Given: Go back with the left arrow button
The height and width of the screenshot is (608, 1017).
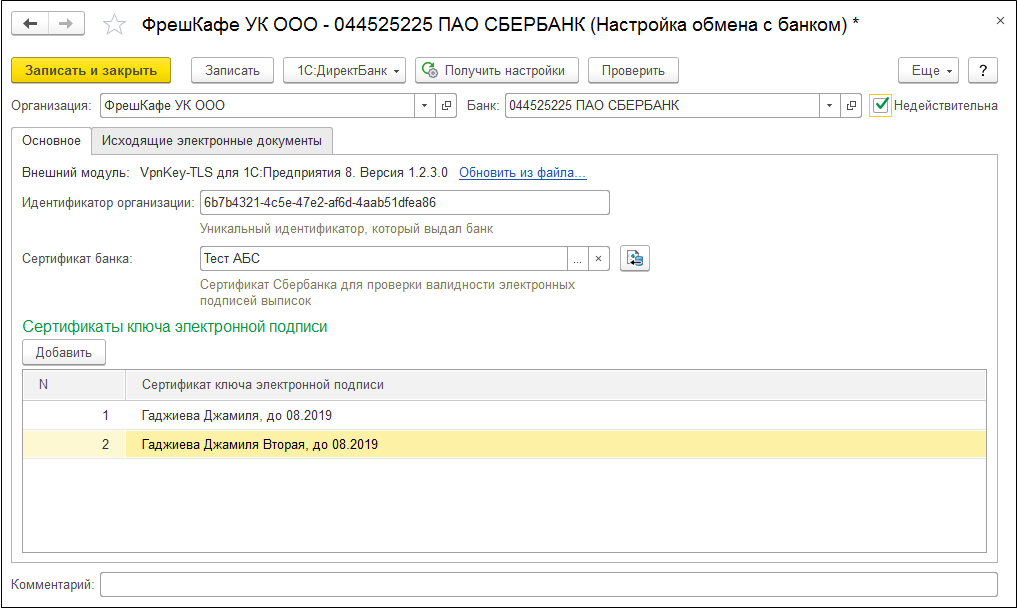Looking at the screenshot, I should (30, 24).
